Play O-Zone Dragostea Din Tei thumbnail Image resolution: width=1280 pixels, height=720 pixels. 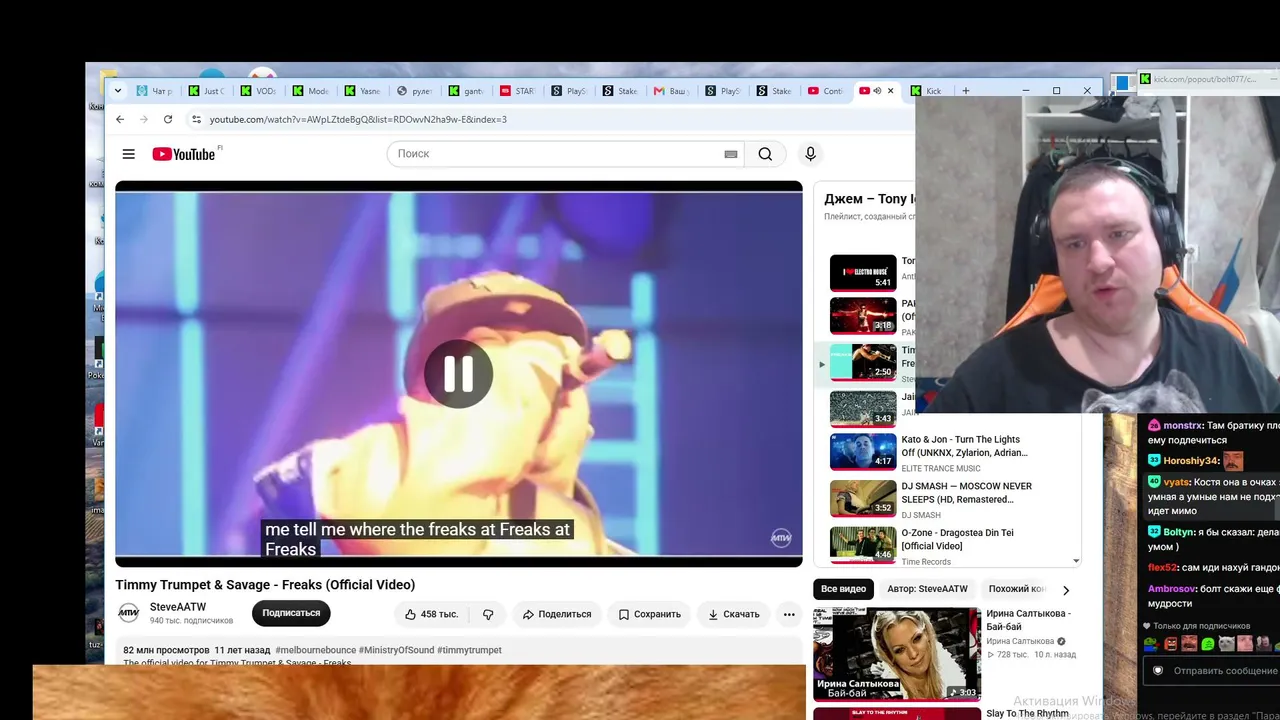863,544
